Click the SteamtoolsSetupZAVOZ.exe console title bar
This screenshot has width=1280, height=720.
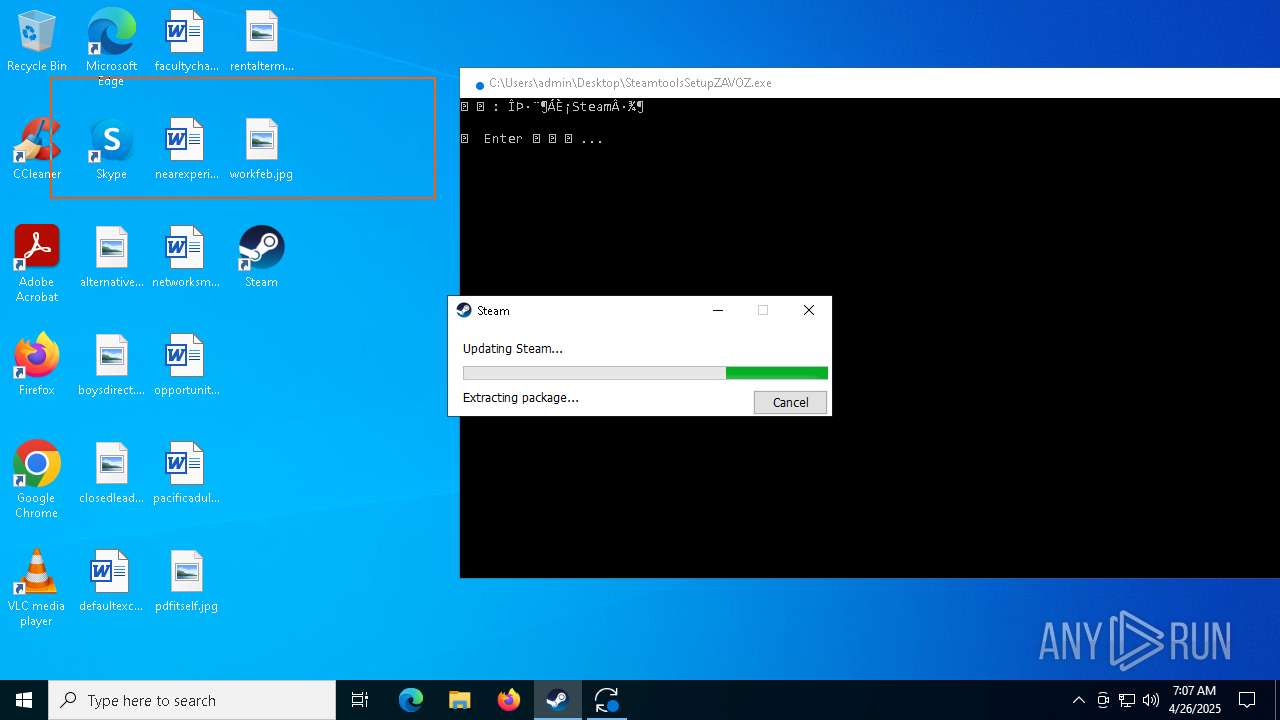870,83
